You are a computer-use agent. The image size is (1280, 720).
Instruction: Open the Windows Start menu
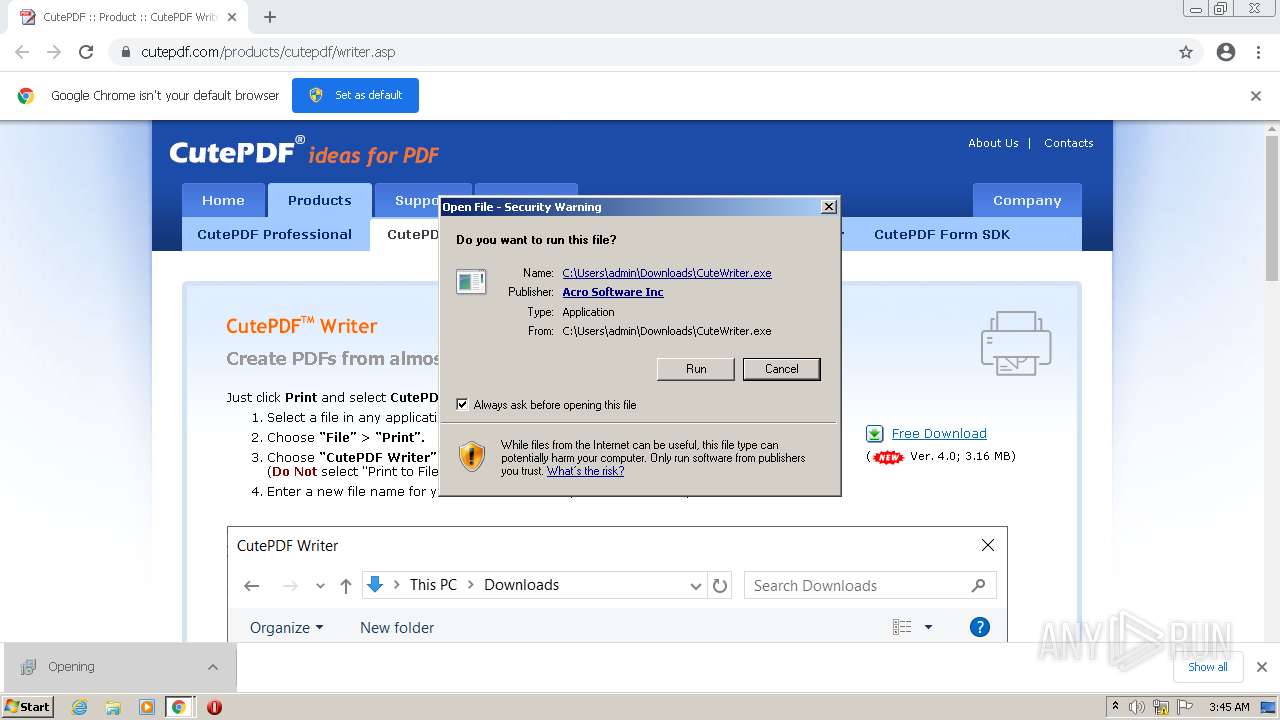pyautogui.click(x=28, y=707)
